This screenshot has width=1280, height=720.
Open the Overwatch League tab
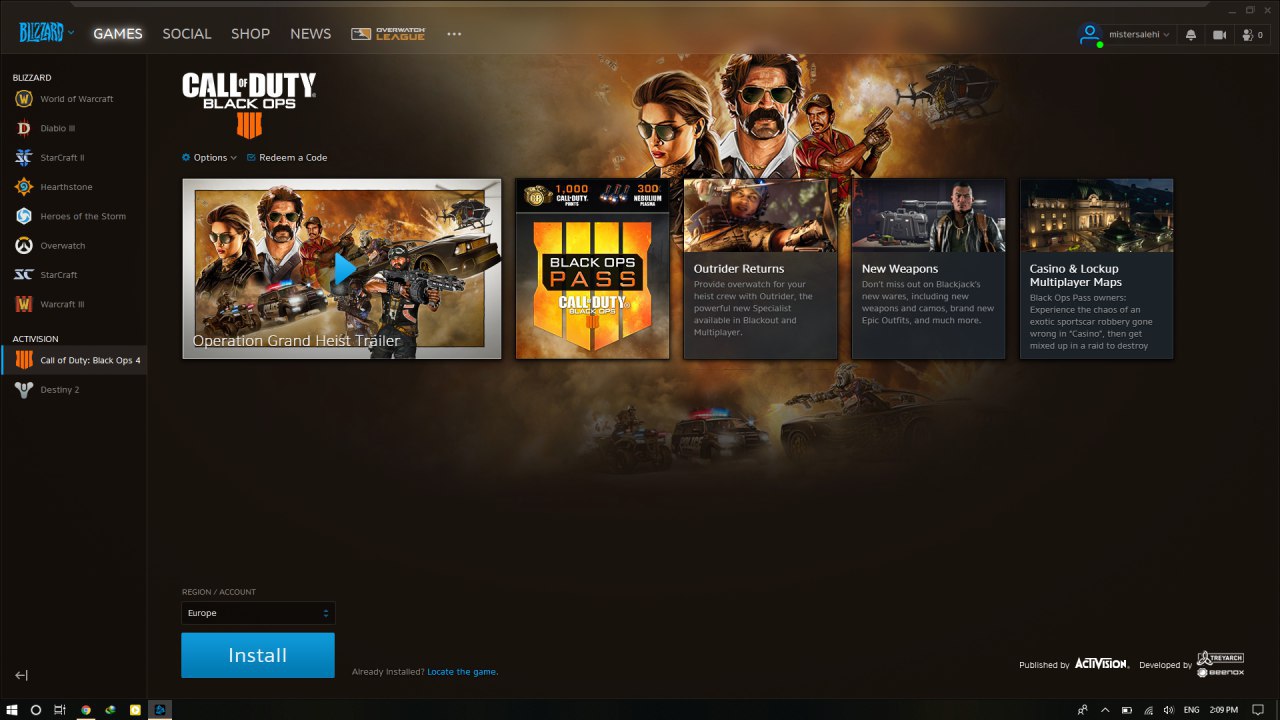click(388, 34)
